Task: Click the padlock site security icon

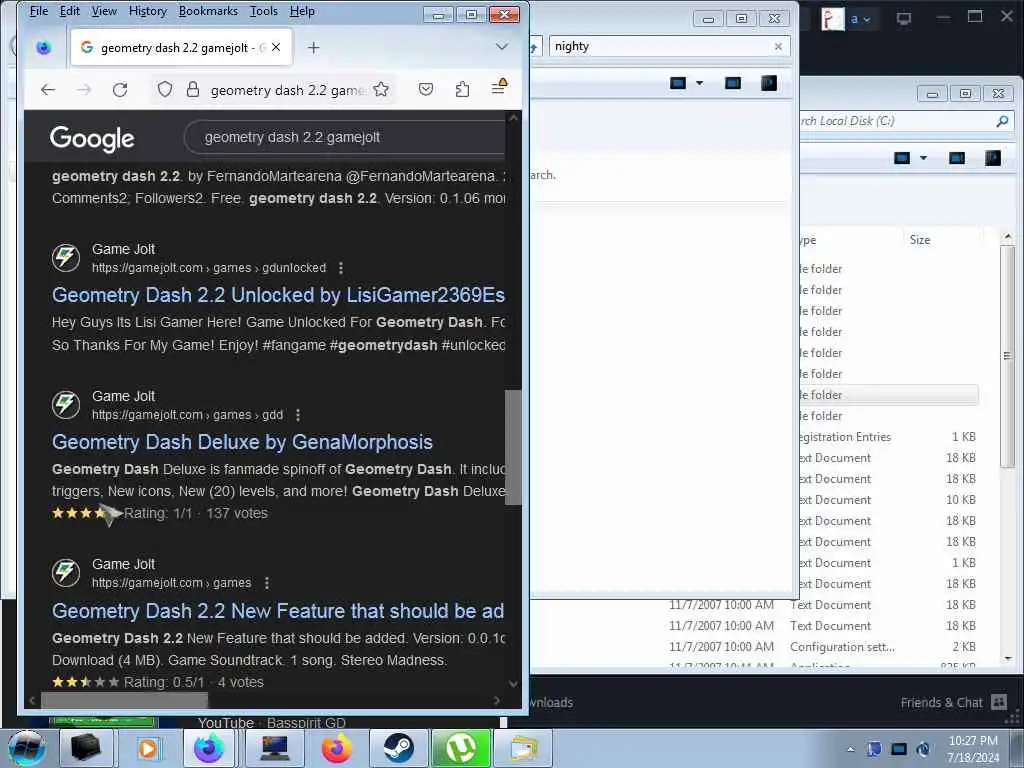Action: tap(193, 89)
